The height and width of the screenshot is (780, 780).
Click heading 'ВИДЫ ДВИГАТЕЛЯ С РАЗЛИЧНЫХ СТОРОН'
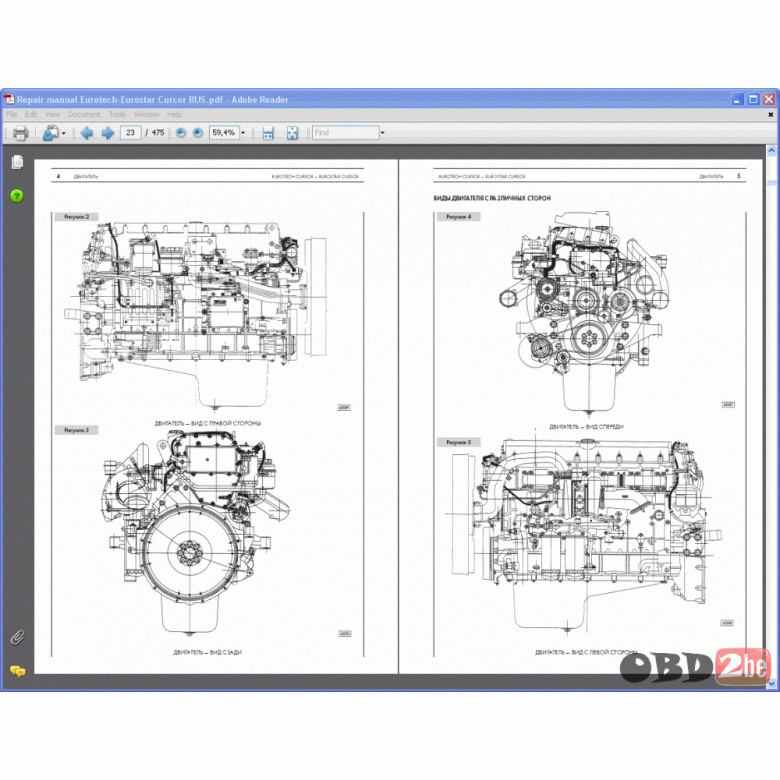tap(492, 198)
